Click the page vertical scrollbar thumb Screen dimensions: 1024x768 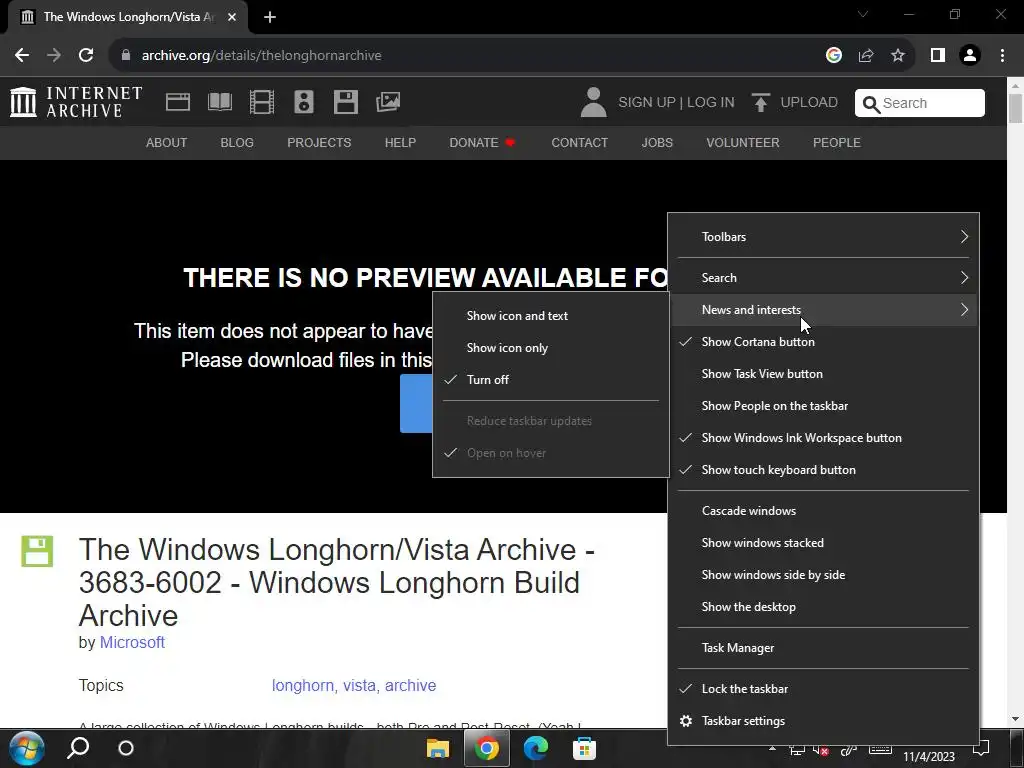[1016, 108]
